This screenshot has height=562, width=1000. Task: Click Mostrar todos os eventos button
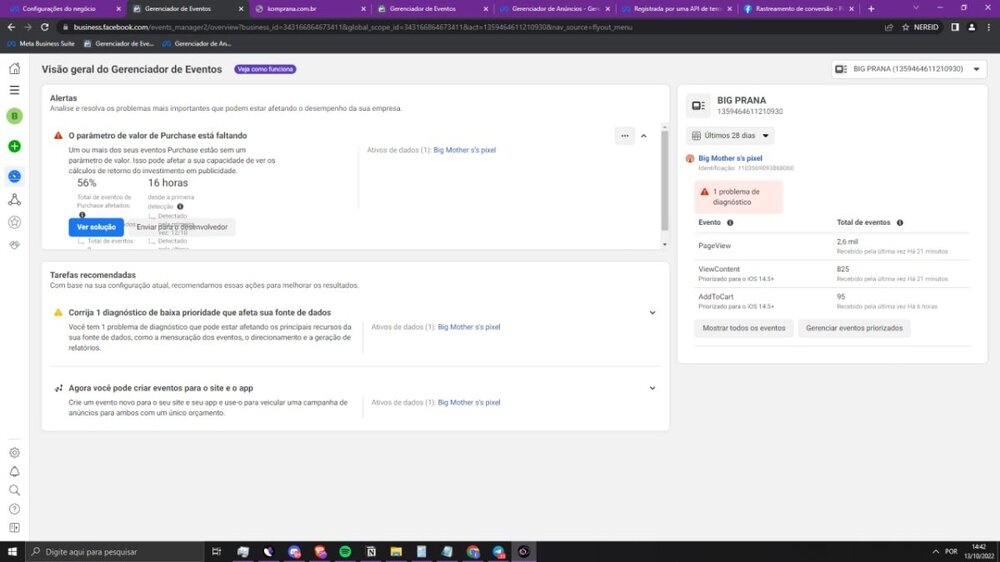click(x=744, y=328)
